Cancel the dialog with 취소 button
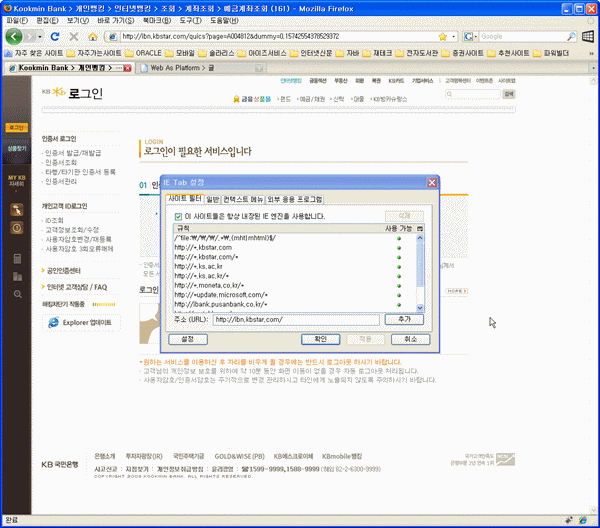600x528 pixels. 410,339
